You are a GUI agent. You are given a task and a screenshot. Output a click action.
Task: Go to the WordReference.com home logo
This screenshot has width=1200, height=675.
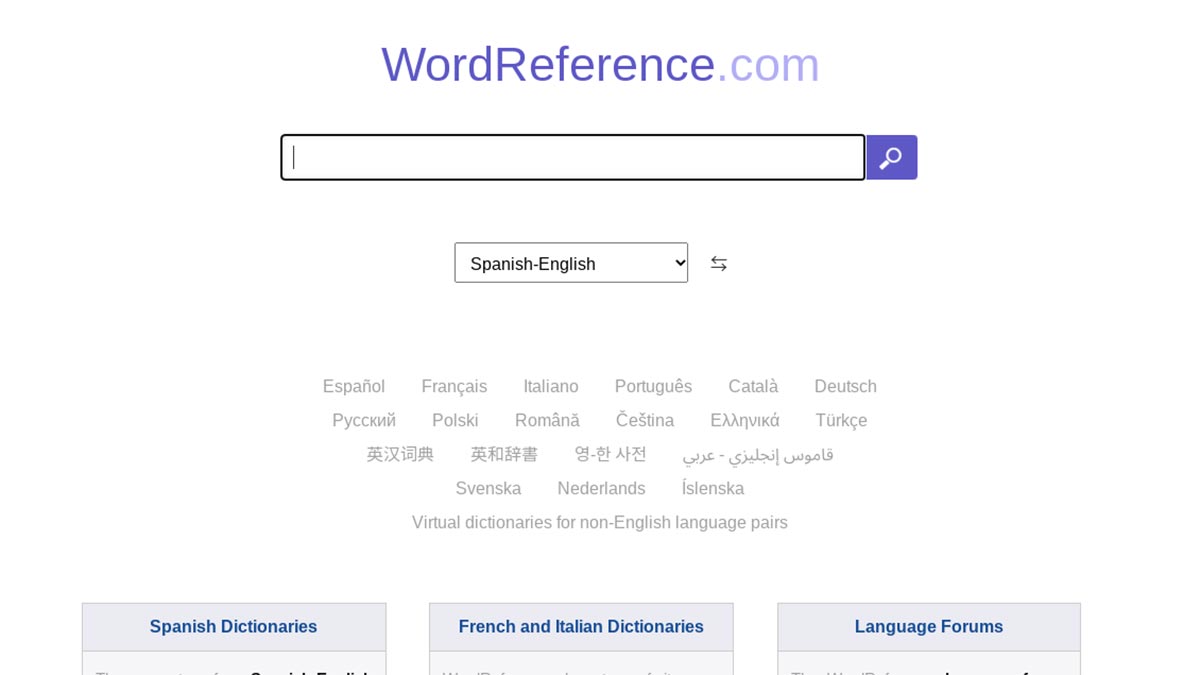click(600, 65)
